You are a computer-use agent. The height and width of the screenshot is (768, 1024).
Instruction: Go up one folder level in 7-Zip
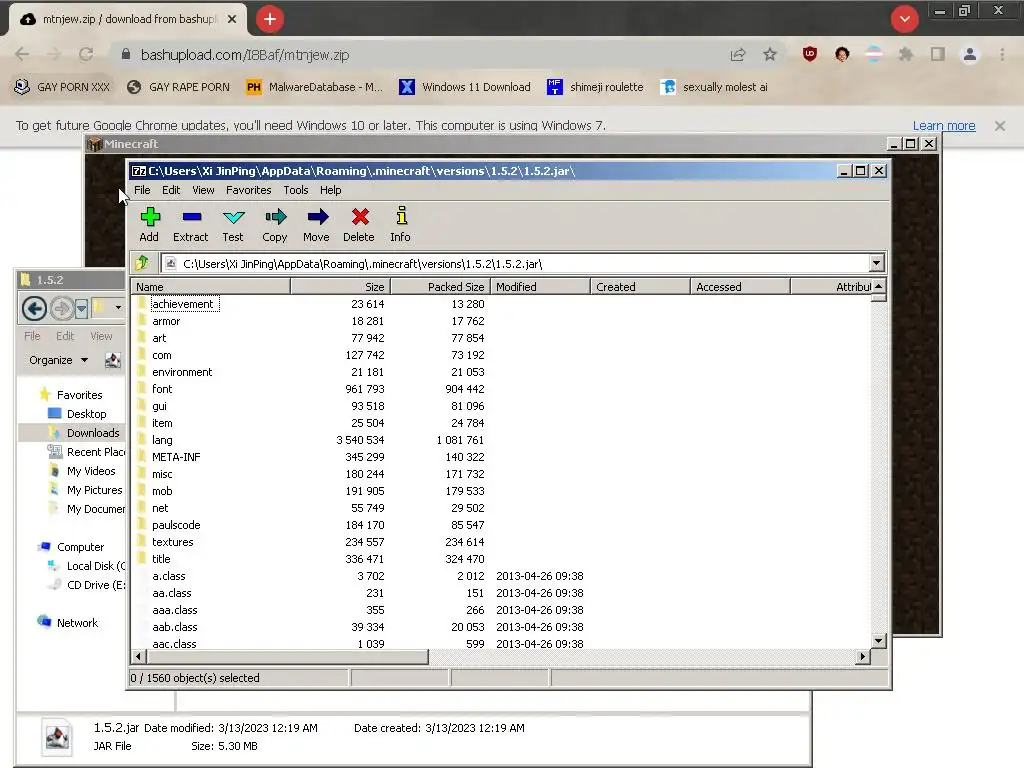[x=142, y=263]
